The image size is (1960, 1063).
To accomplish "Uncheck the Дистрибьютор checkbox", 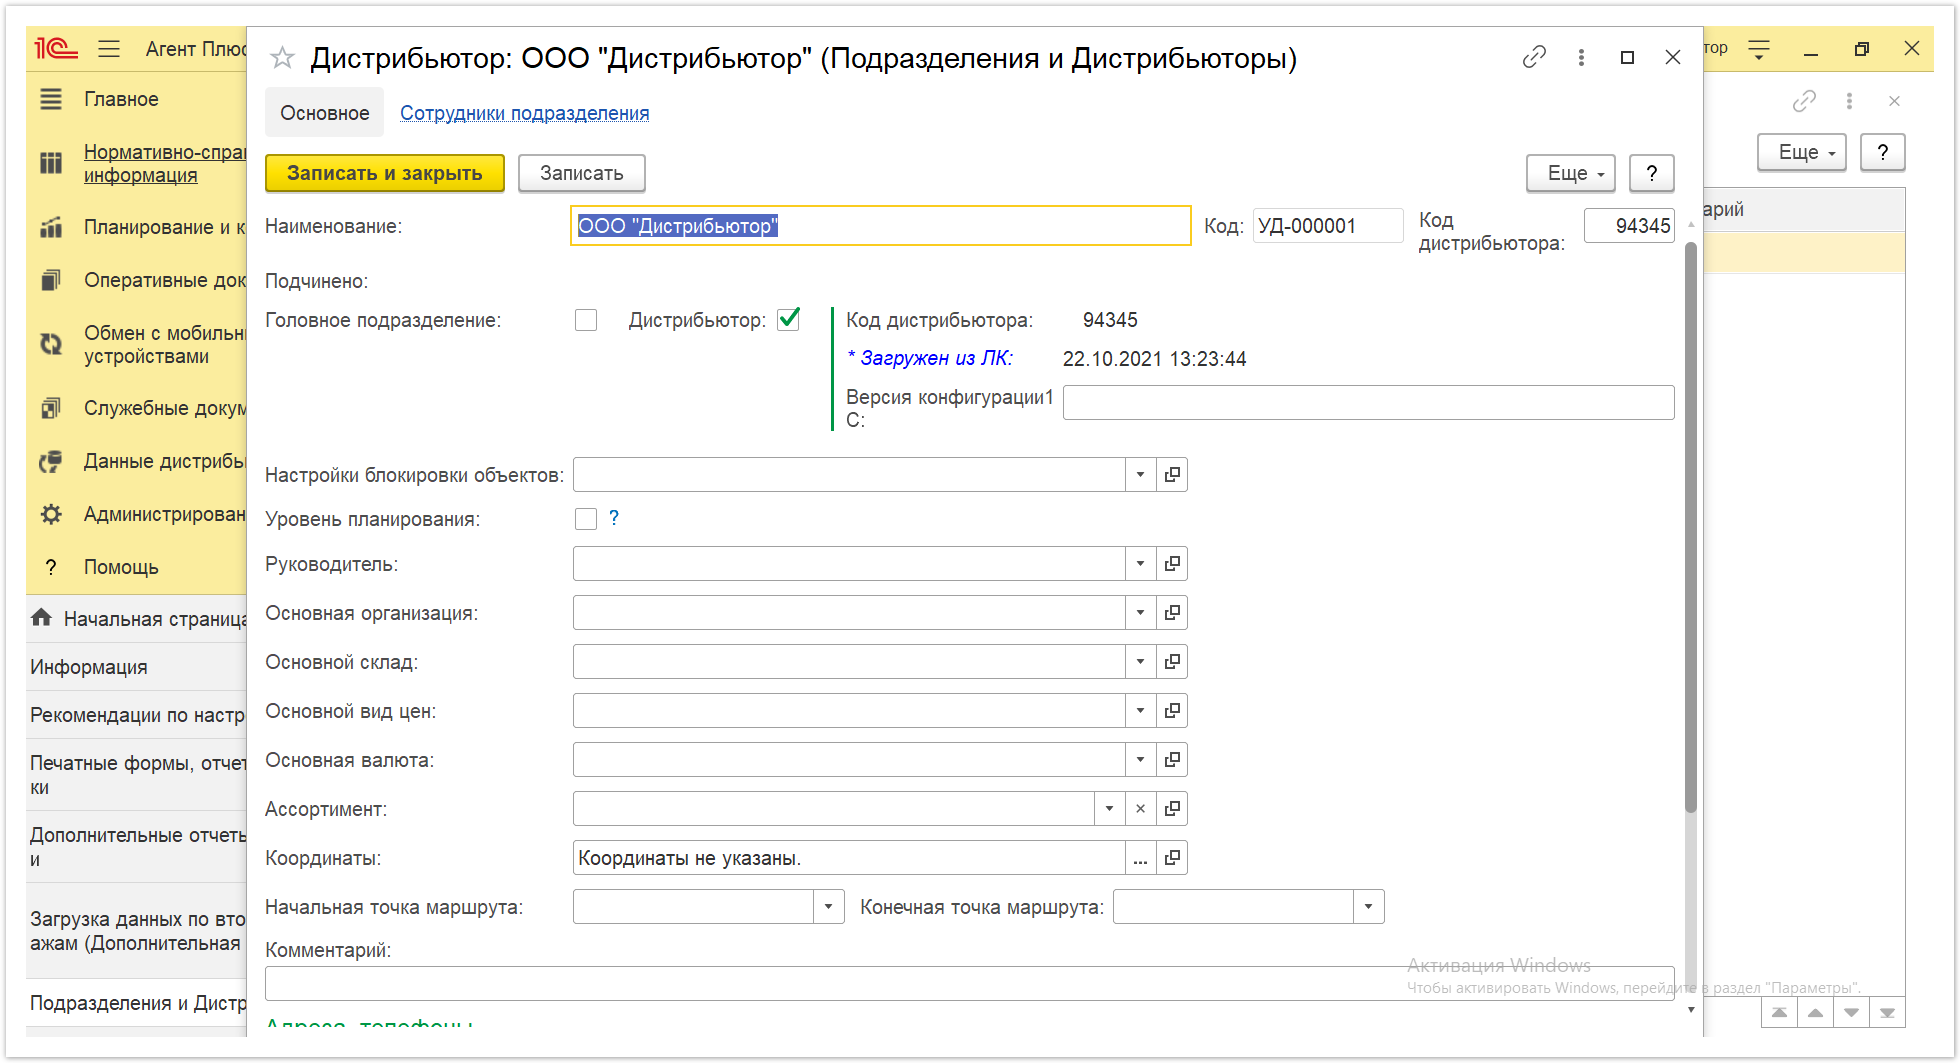I will click(x=789, y=319).
